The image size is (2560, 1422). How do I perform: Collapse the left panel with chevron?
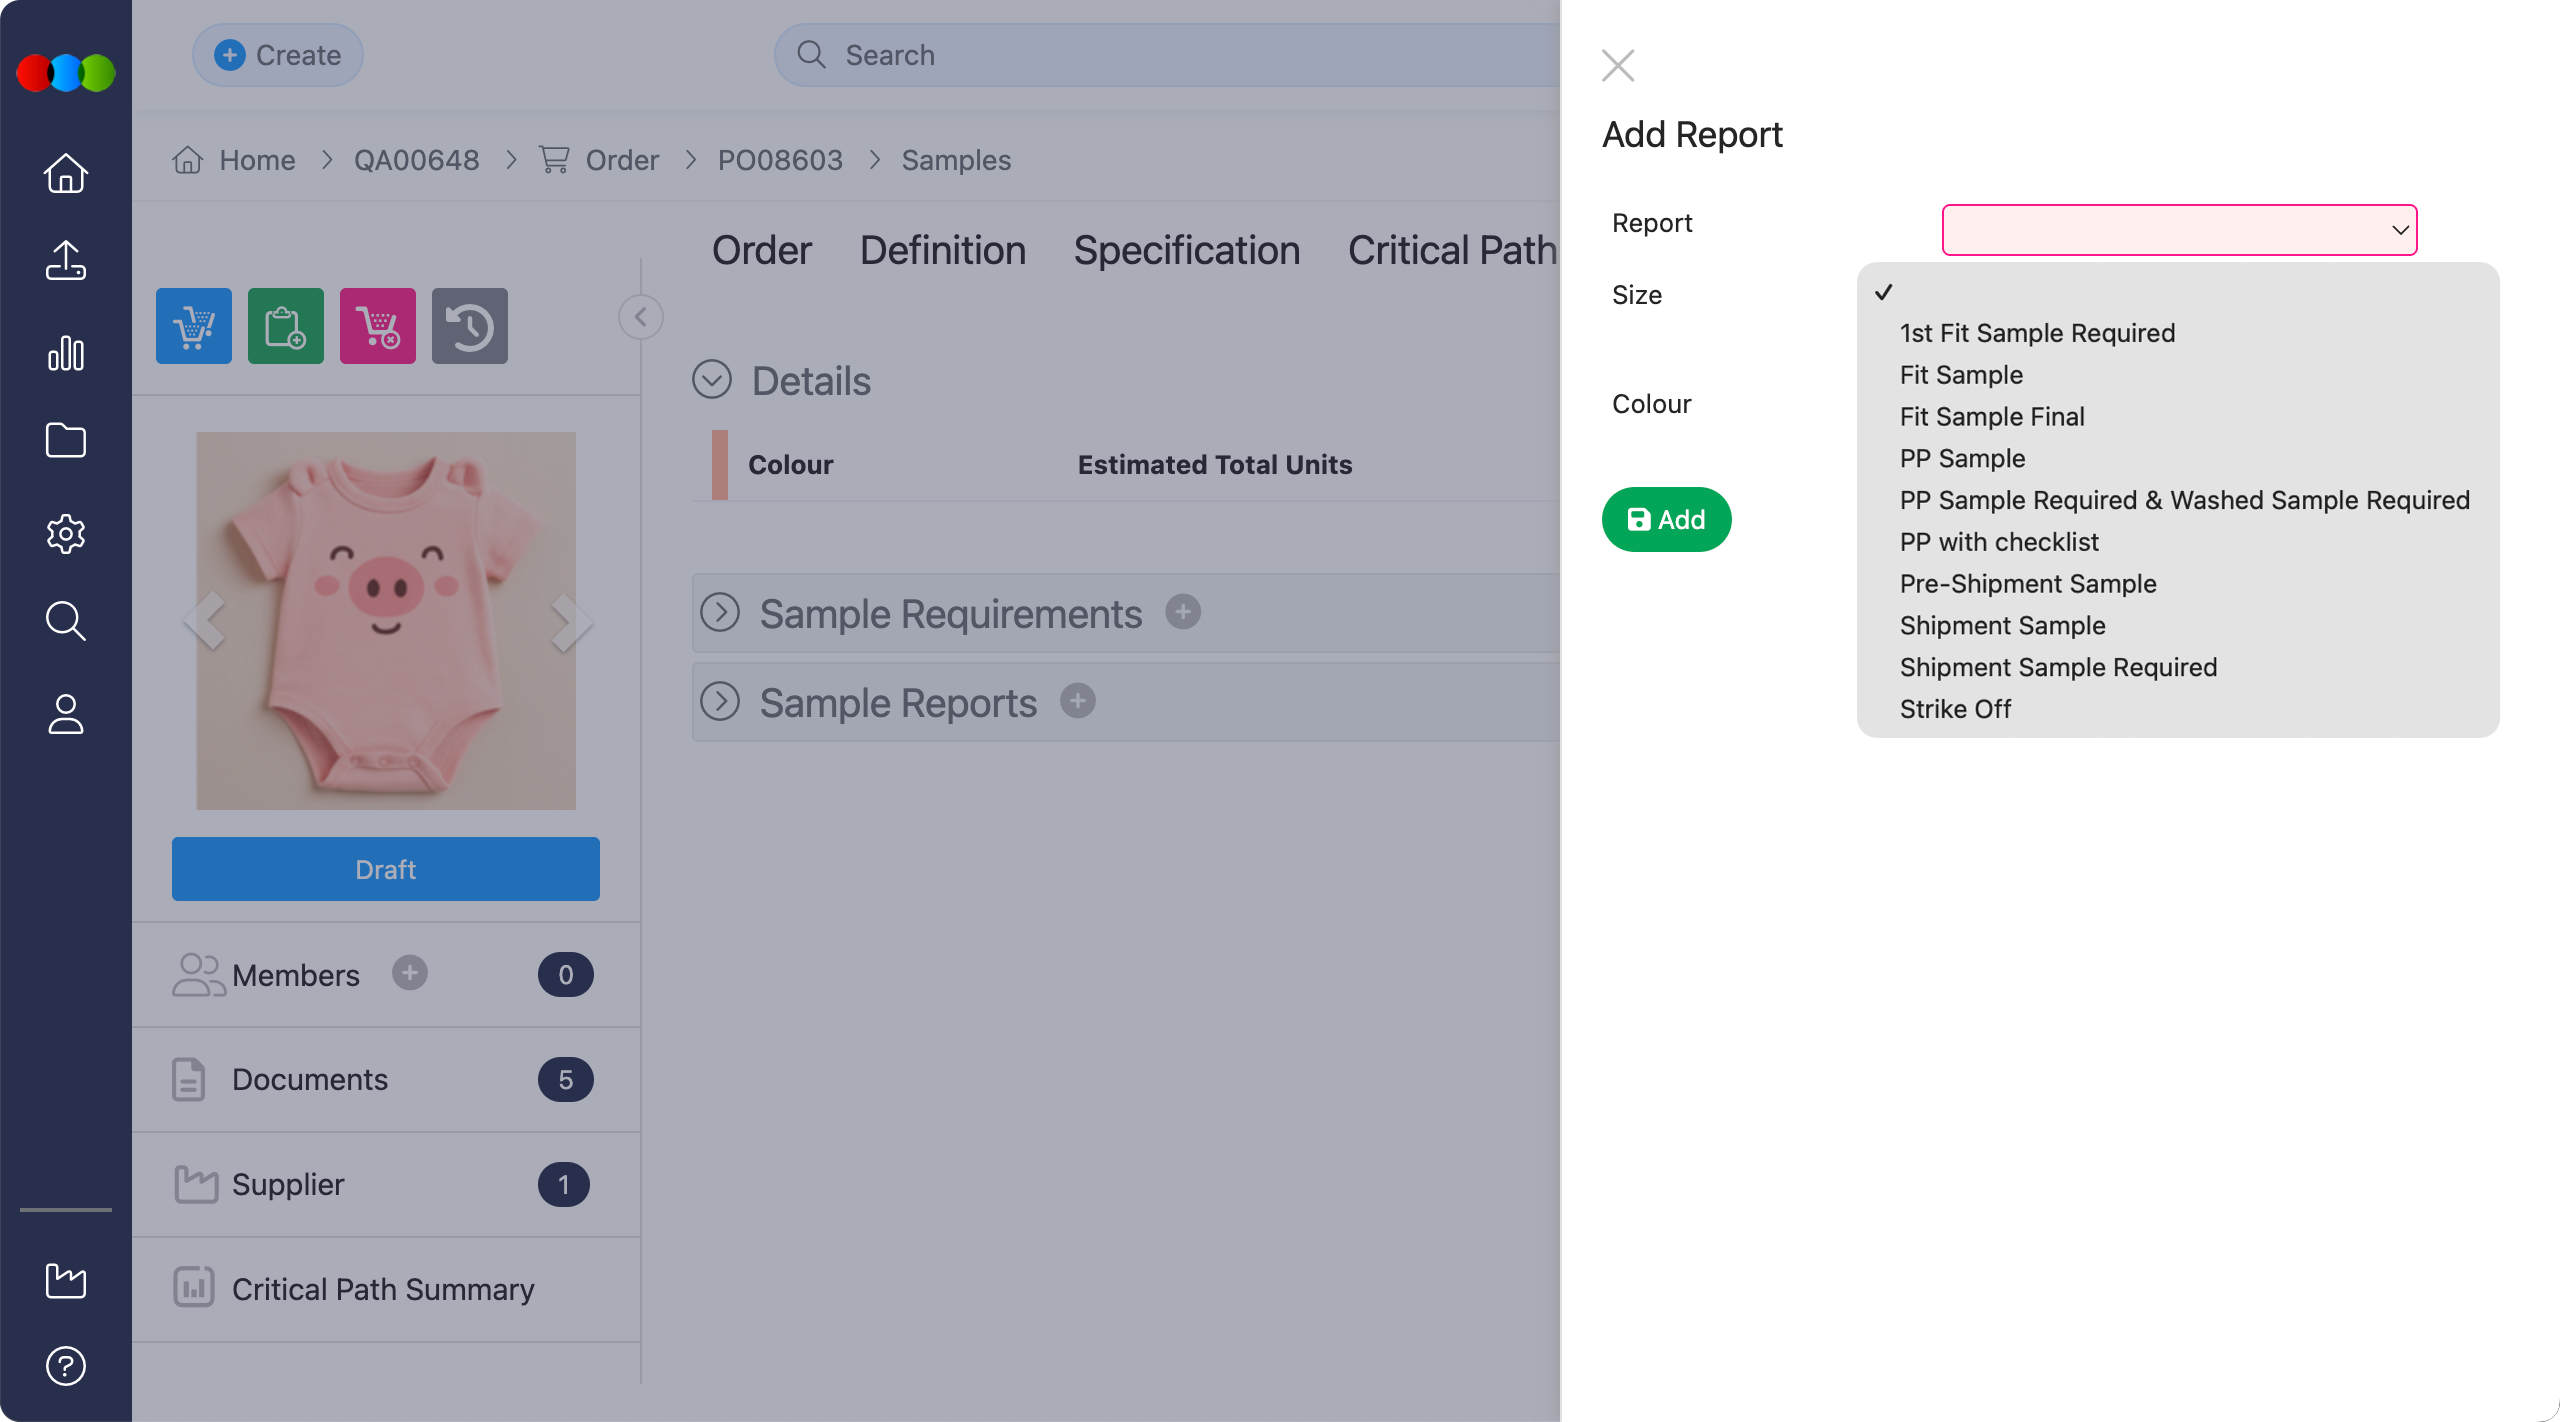[x=640, y=318]
